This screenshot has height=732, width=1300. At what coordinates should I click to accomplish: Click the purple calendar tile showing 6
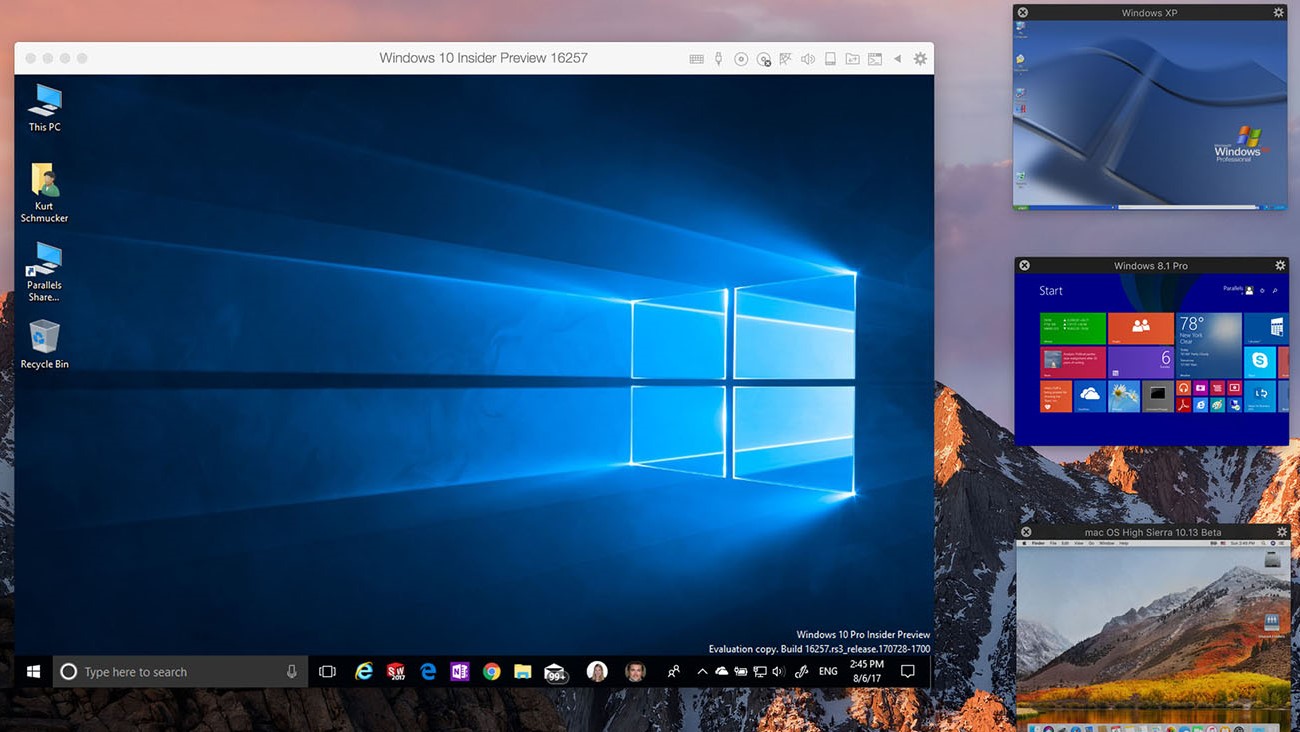[x=1140, y=362]
